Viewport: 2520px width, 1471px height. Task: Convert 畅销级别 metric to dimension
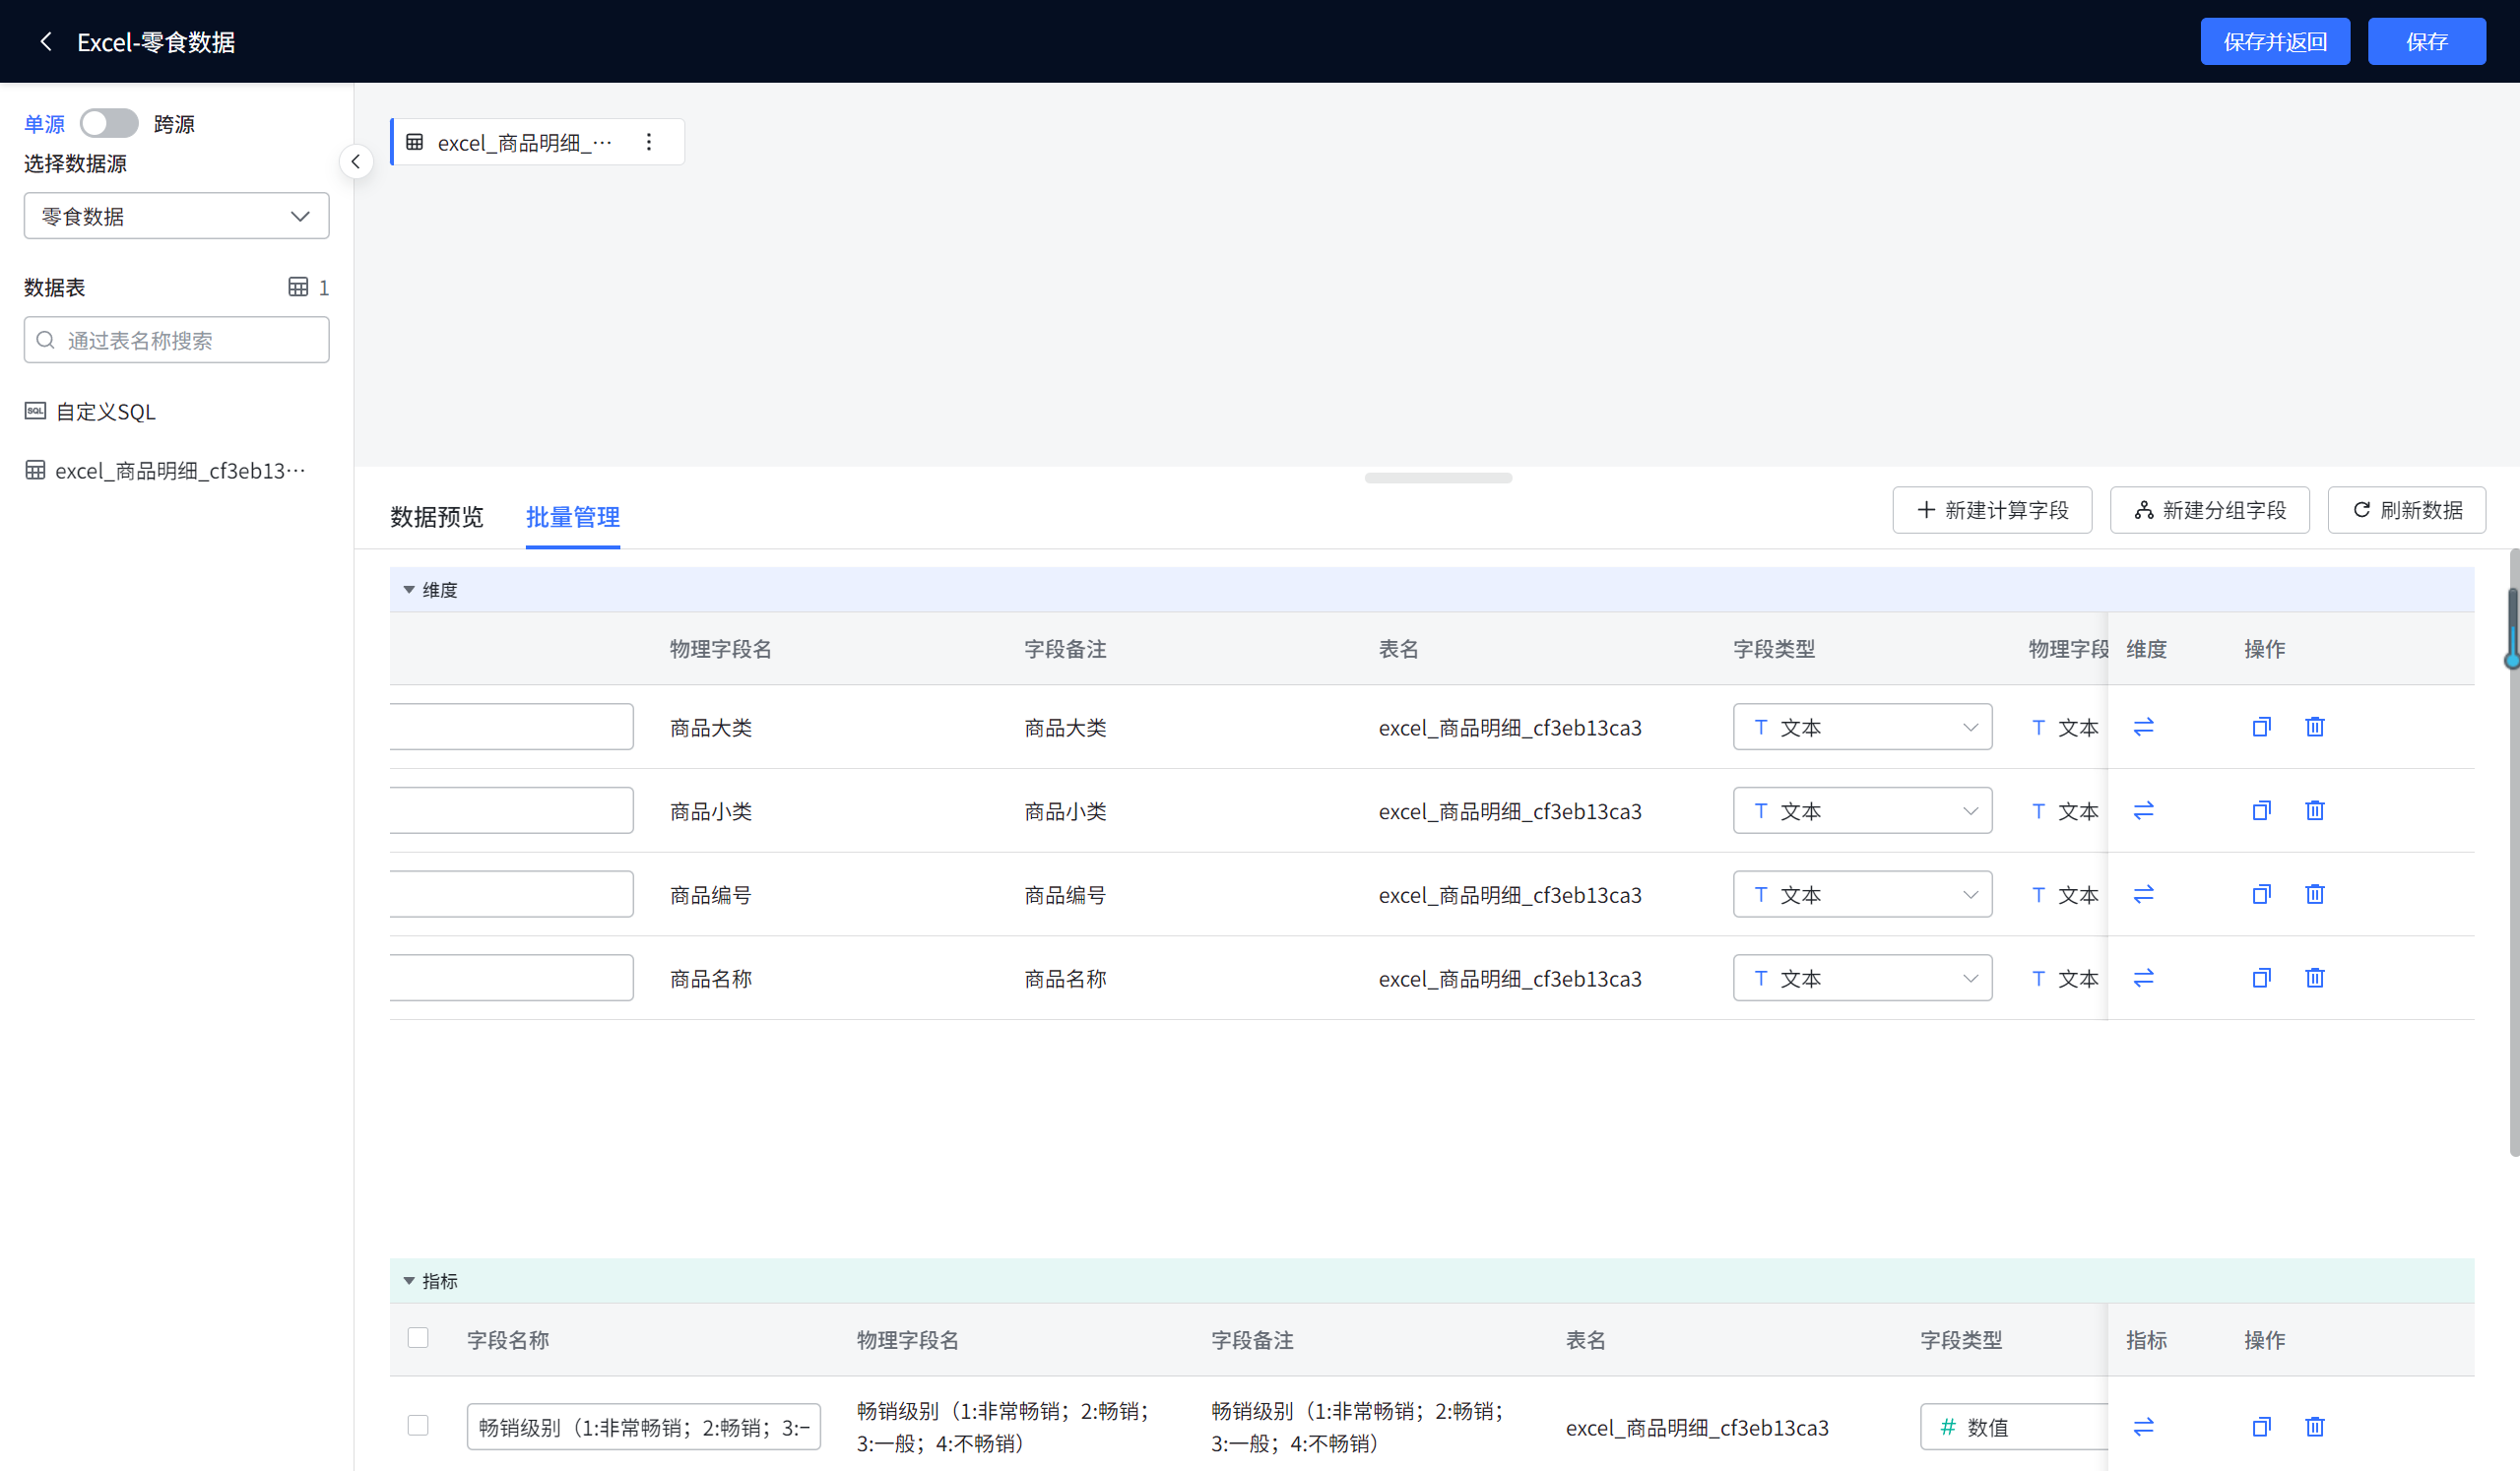2143,1427
